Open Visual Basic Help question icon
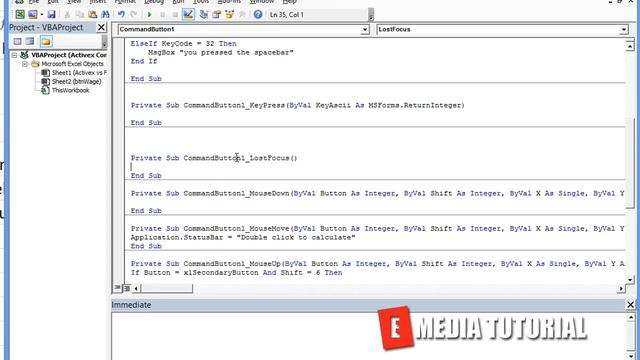The width and height of the screenshot is (640, 360). pos(258,15)
